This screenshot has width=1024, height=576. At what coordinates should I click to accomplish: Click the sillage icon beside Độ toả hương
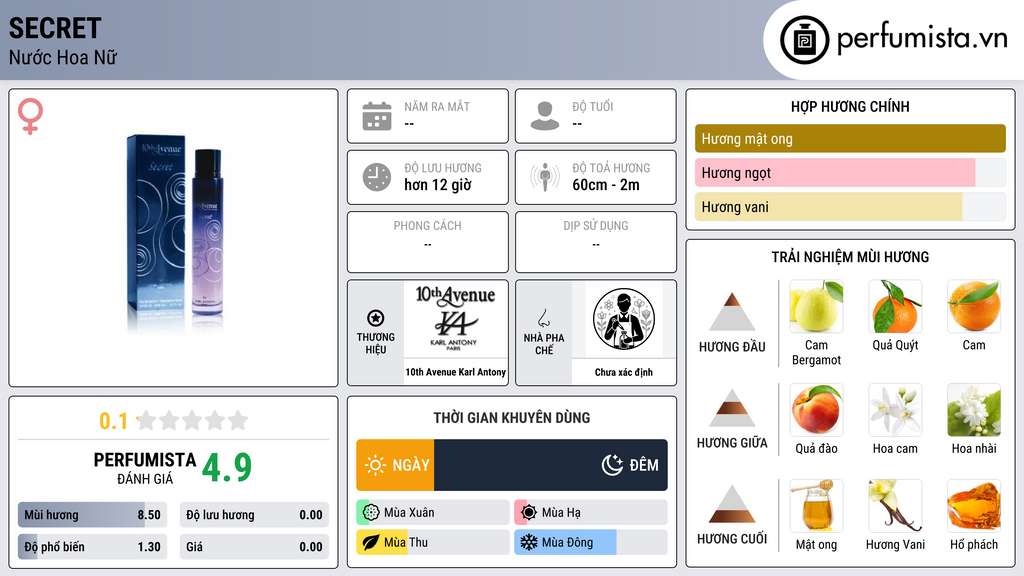[x=545, y=177]
